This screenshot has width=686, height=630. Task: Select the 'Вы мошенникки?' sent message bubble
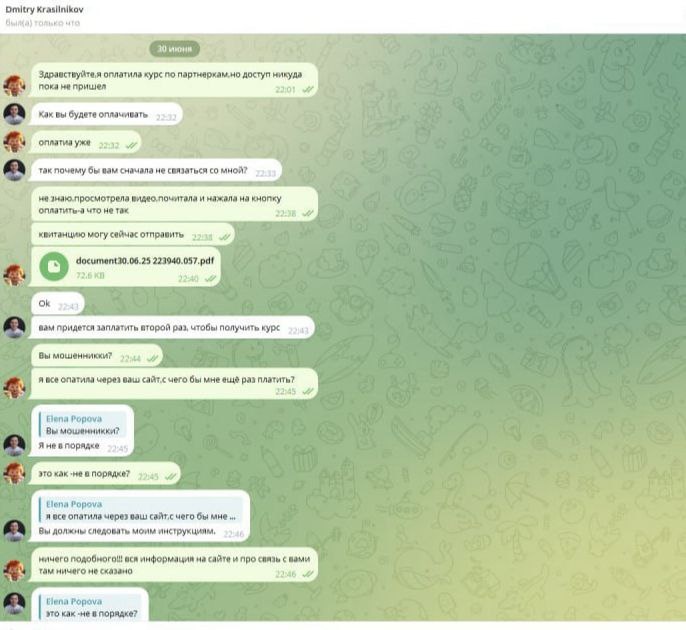click(97, 356)
